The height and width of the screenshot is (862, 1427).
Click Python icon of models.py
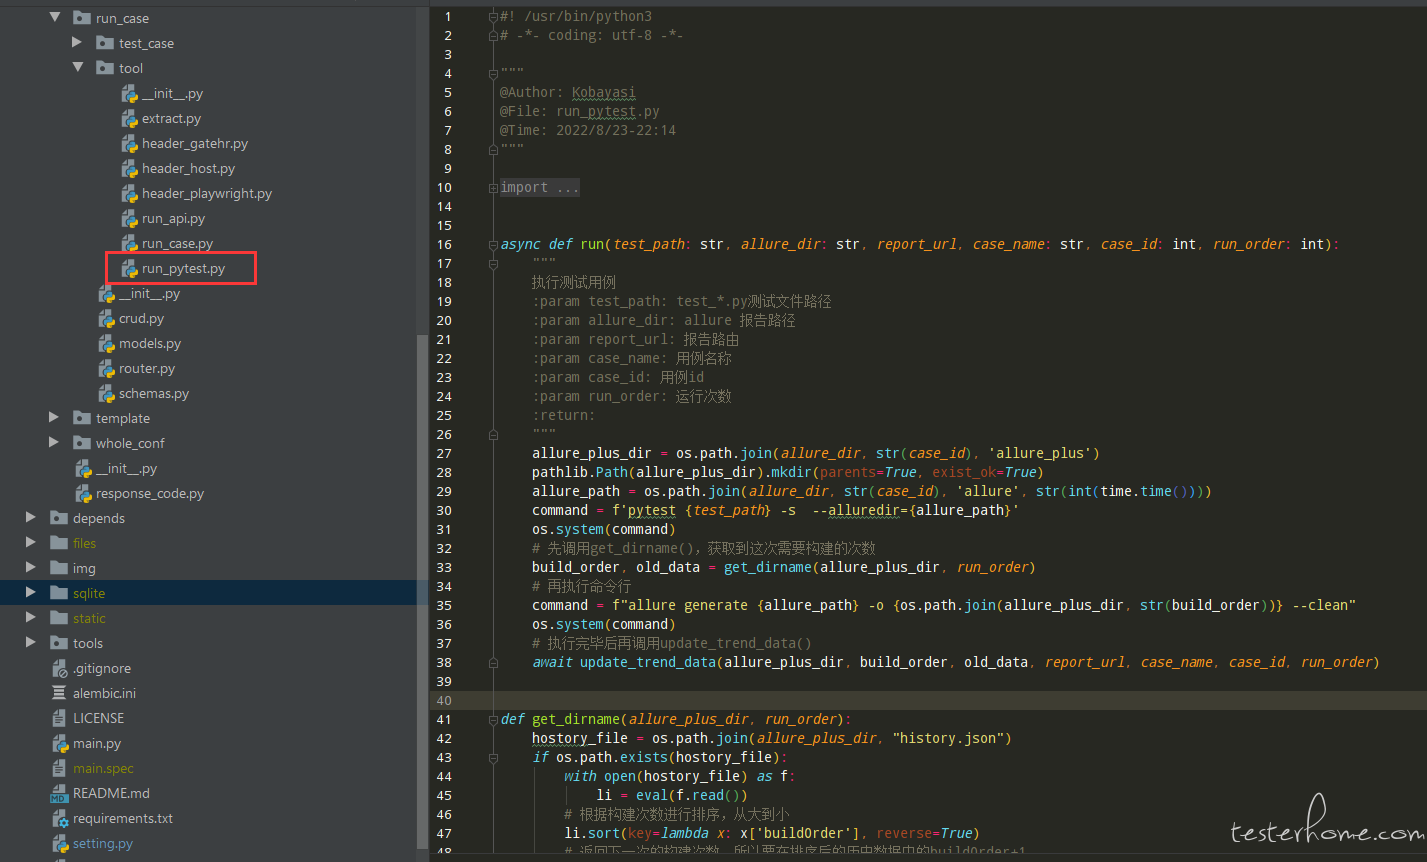tap(106, 343)
